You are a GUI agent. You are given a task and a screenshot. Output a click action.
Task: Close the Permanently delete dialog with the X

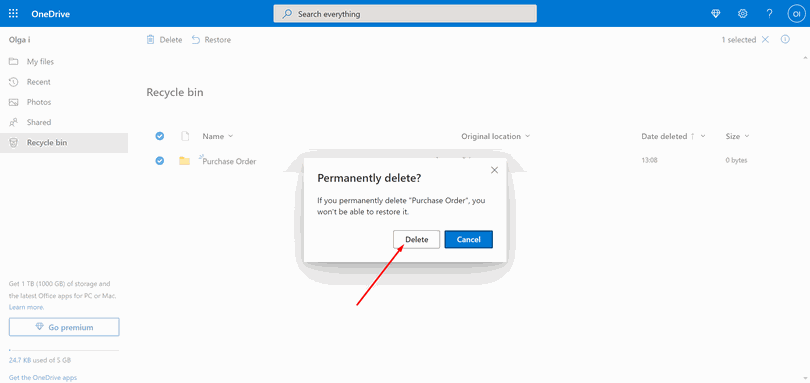tap(494, 170)
